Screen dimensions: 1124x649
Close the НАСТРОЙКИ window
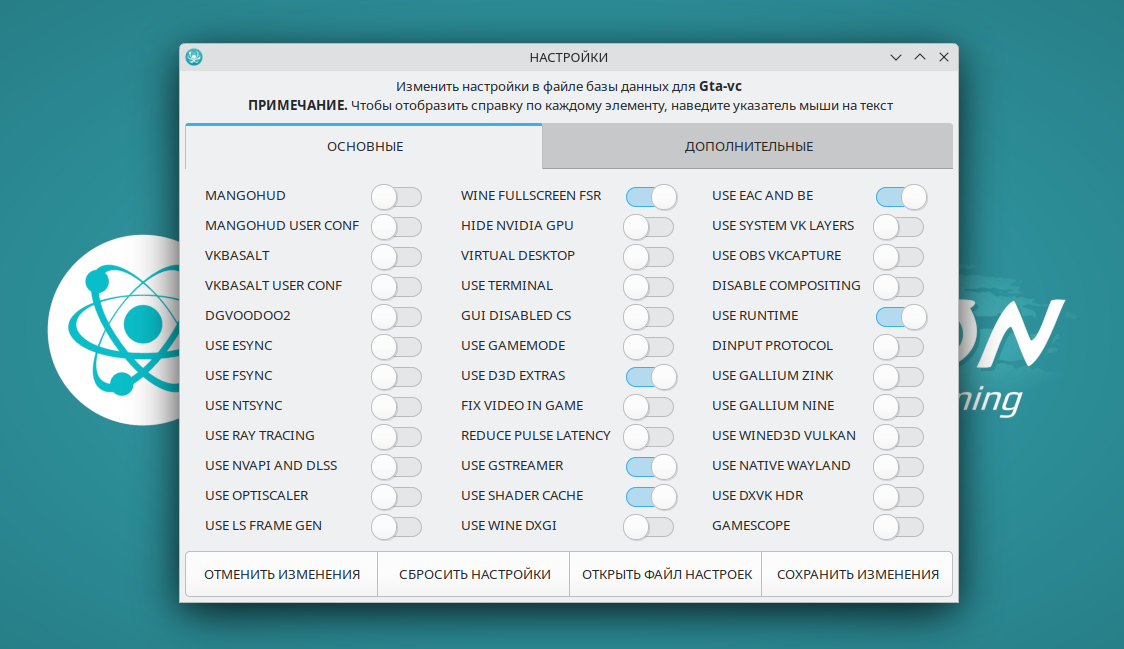pos(943,58)
